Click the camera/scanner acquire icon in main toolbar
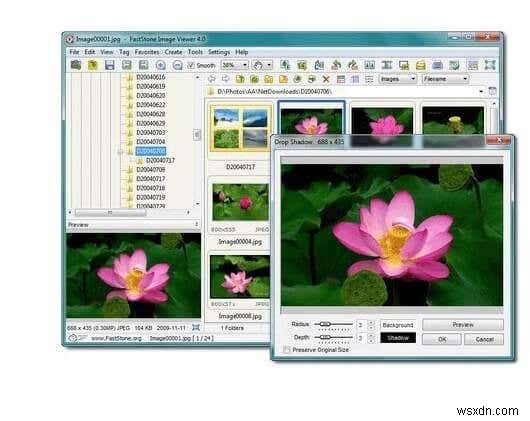Screen dimensions: 530x421 click(76, 65)
